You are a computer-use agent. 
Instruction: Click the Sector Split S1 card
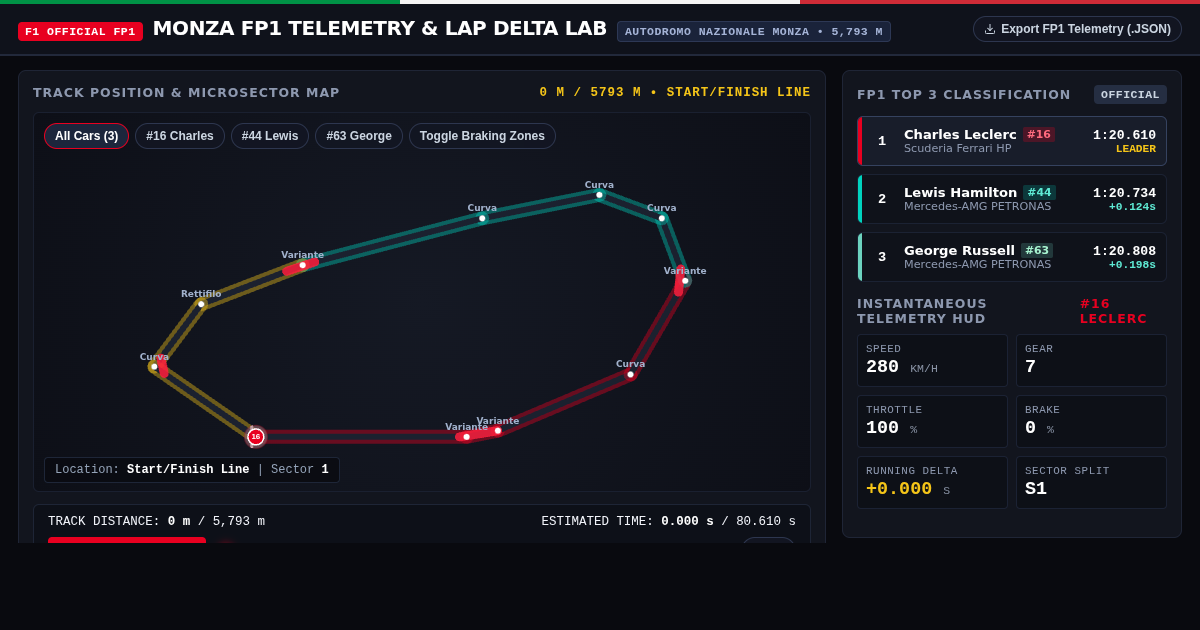(x=1091, y=482)
